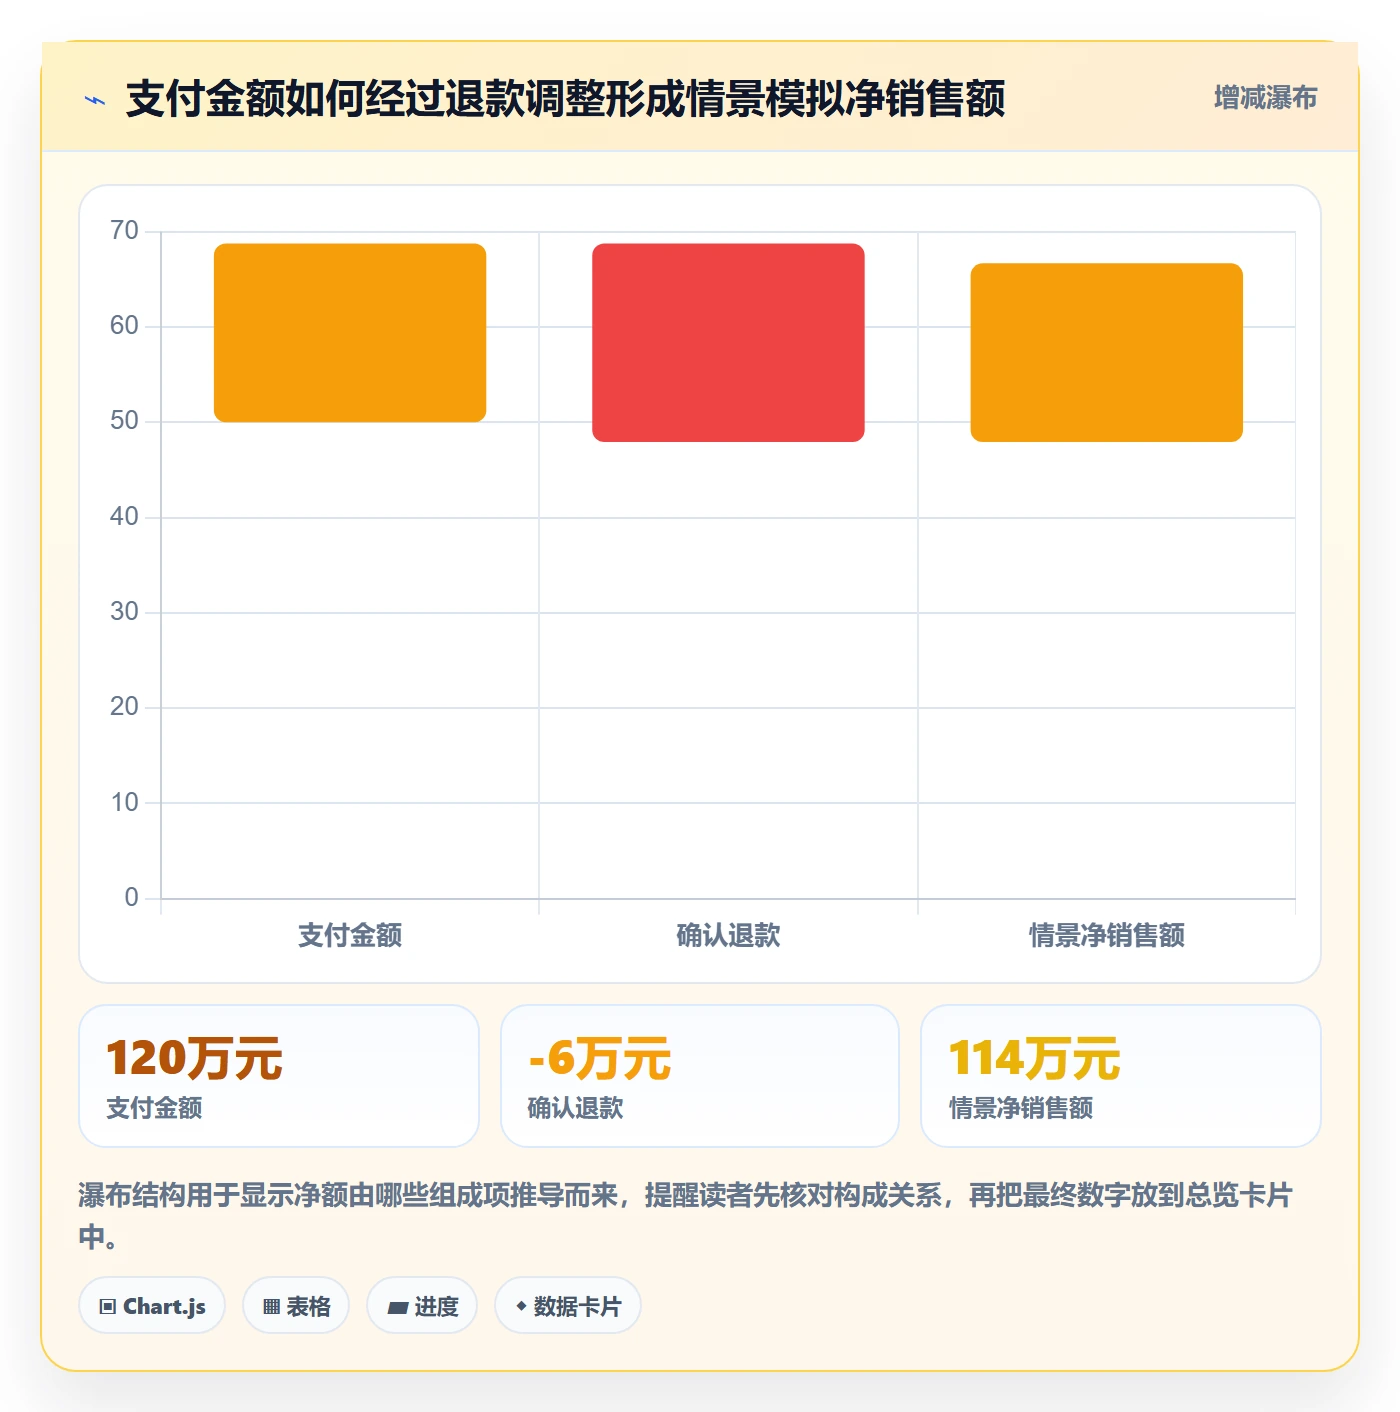Click y-axis tick value 60
The width and height of the screenshot is (1400, 1412).
point(124,326)
